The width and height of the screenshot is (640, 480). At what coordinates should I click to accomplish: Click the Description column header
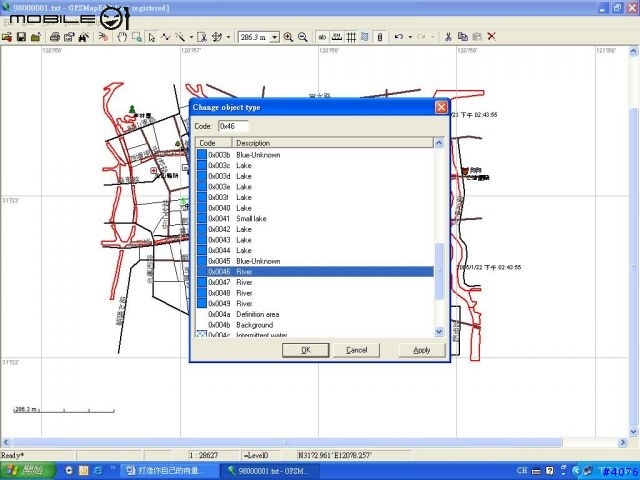pos(333,143)
